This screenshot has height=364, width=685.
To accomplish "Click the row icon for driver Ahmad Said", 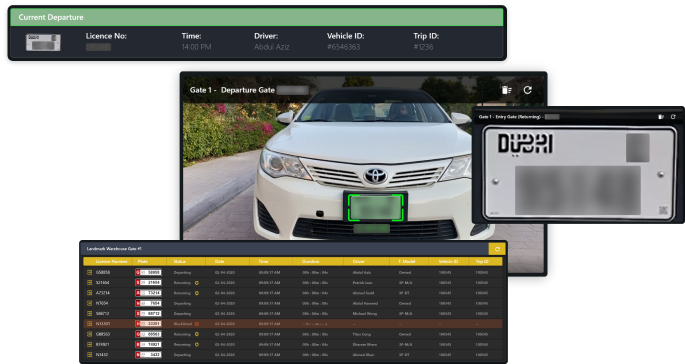I will [x=89, y=293].
